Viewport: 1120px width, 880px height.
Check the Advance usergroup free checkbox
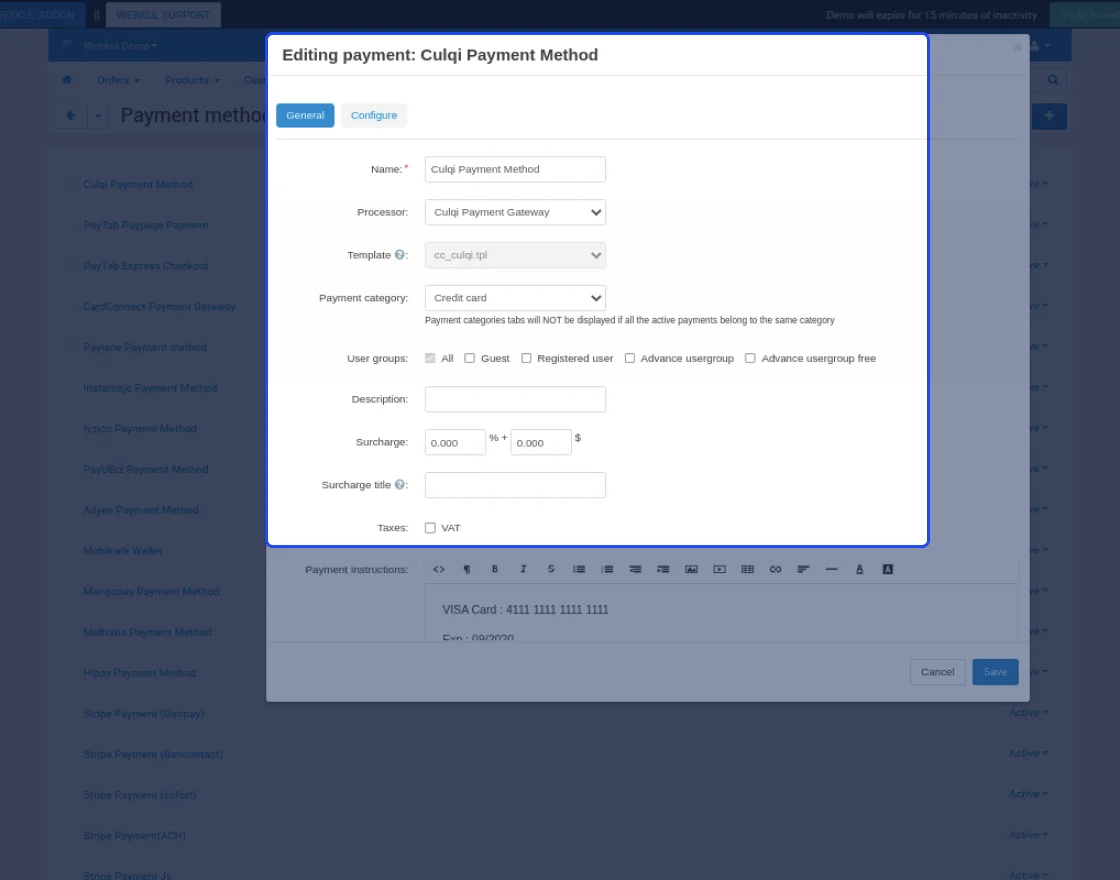point(750,358)
